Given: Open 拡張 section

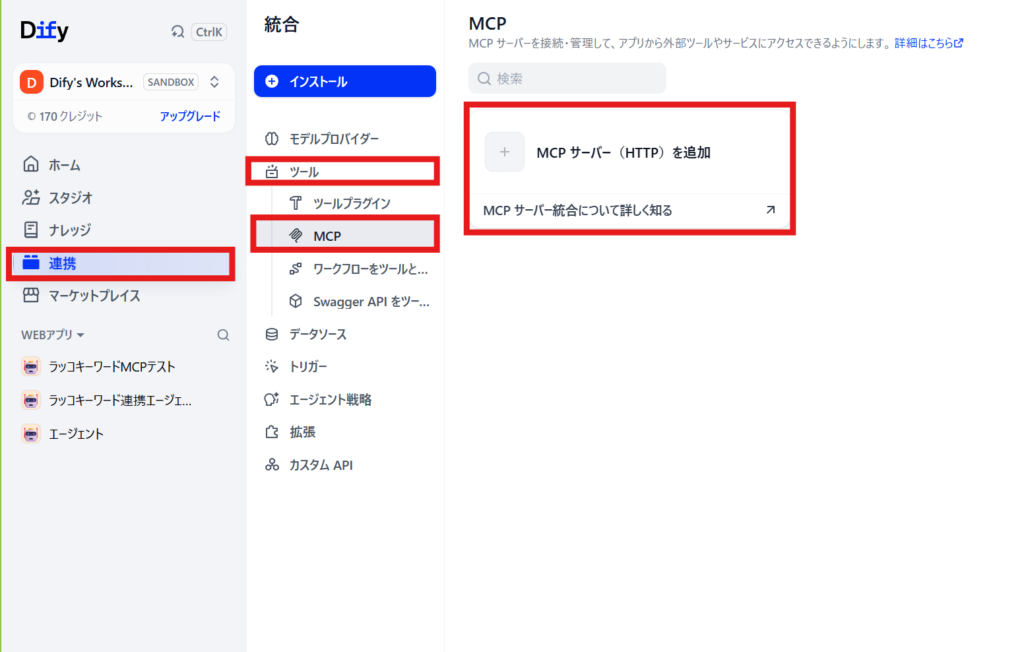Looking at the screenshot, I should pos(345,432).
